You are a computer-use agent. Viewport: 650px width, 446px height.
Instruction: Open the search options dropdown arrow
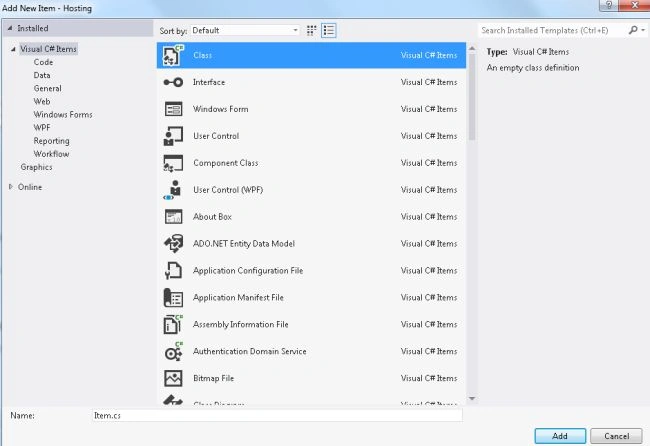(x=643, y=30)
